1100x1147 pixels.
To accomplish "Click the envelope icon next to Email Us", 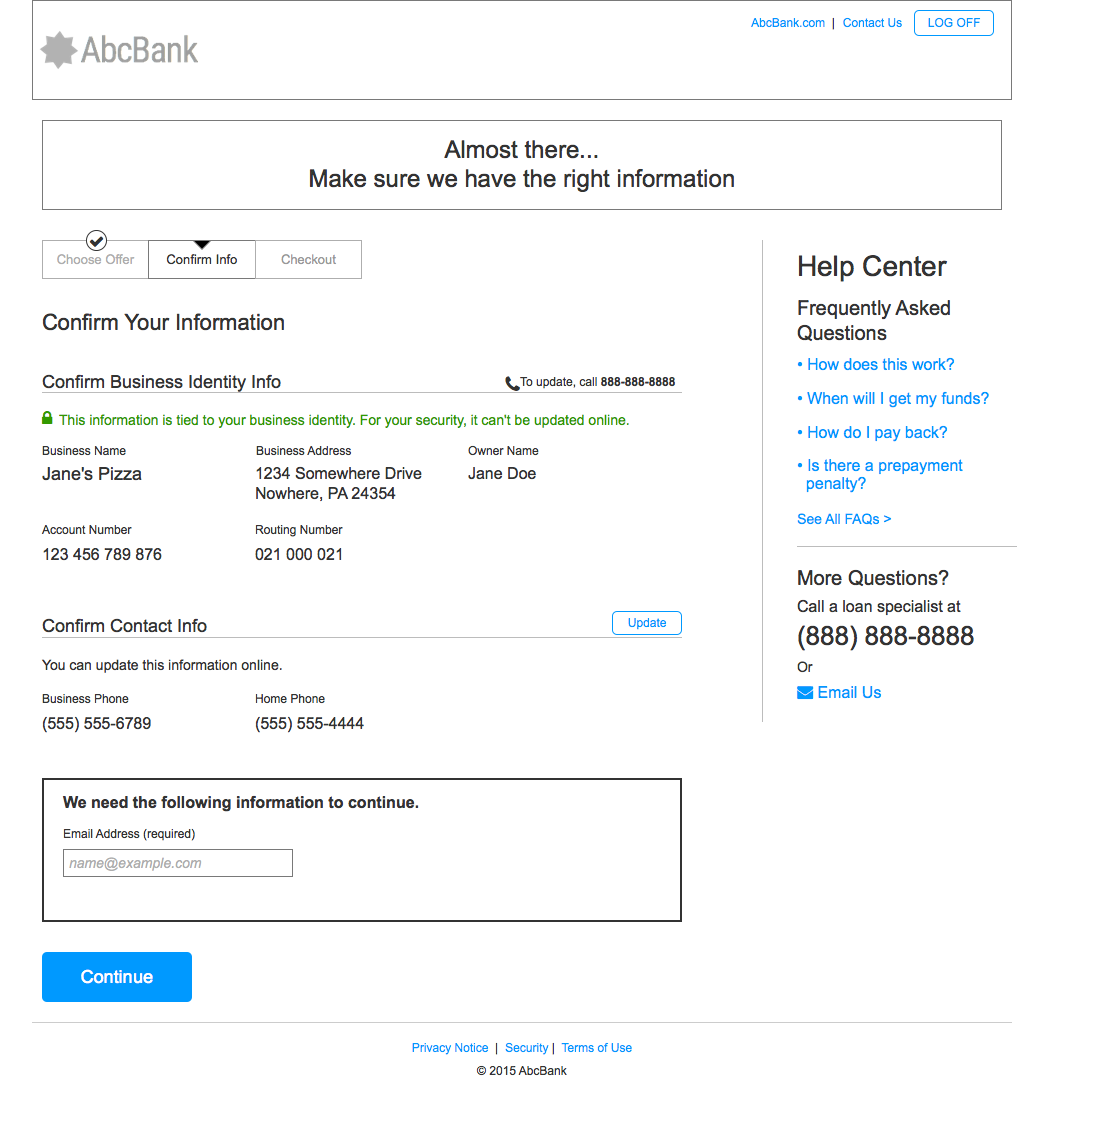I will coord(805,693).
